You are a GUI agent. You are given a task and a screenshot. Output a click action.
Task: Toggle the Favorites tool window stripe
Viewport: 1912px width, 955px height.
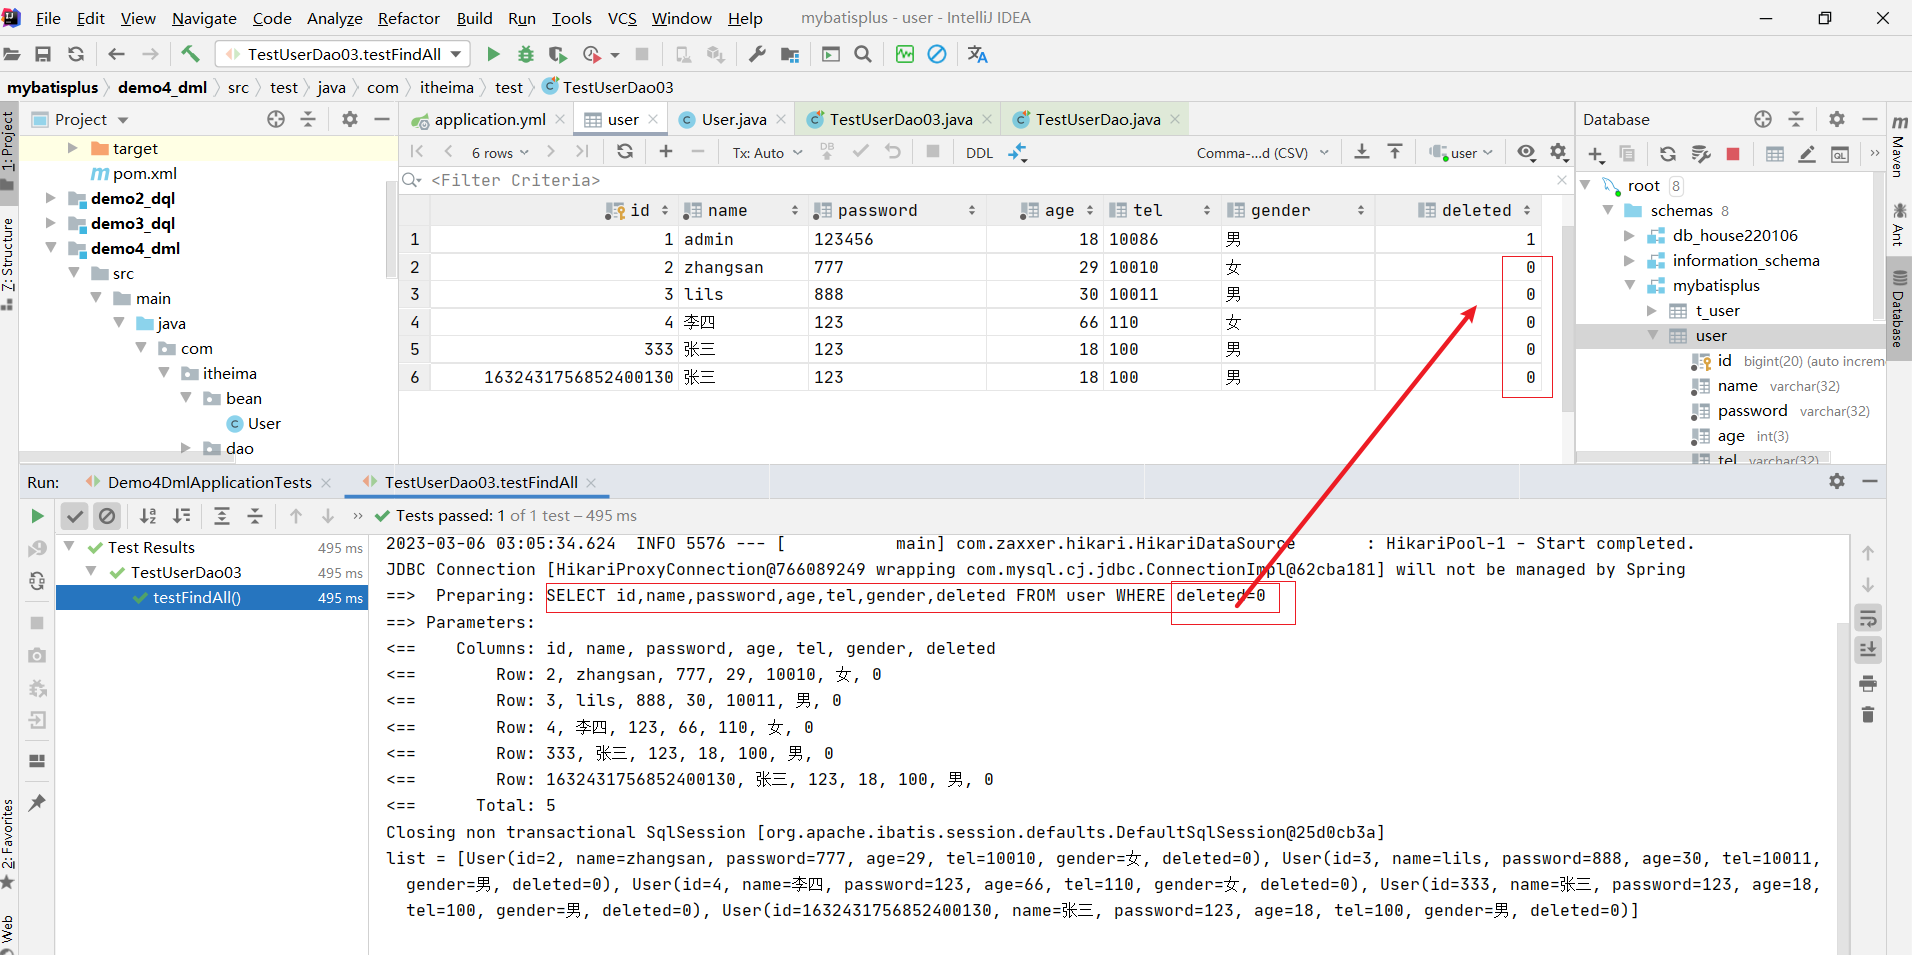coord(8,842)
